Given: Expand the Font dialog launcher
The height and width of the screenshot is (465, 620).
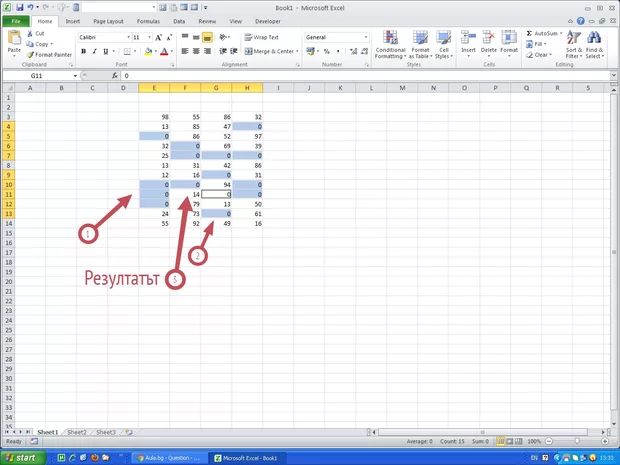Looking at the screenshot, I should coord(172,64).
